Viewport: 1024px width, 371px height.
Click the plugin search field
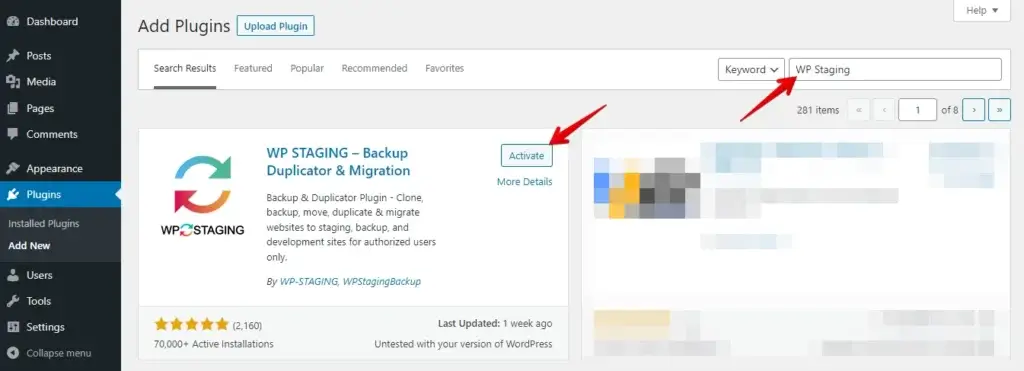[x=895, y=69]
